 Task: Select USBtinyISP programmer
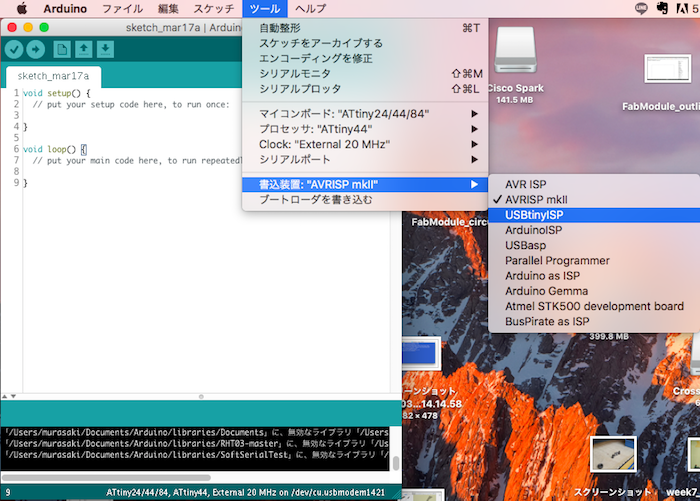[x=594, y=215]
